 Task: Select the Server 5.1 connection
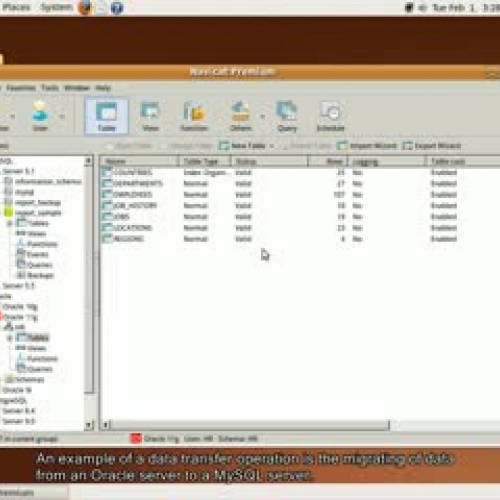pos(18,171)
